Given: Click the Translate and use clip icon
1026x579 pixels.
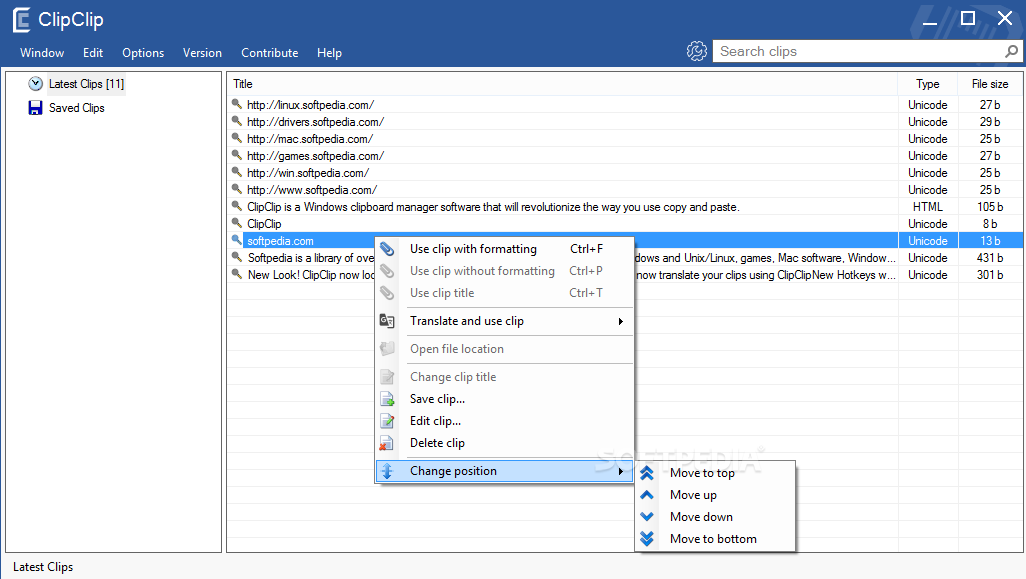Looking at the screenshot, I should (x=387, y=321).
